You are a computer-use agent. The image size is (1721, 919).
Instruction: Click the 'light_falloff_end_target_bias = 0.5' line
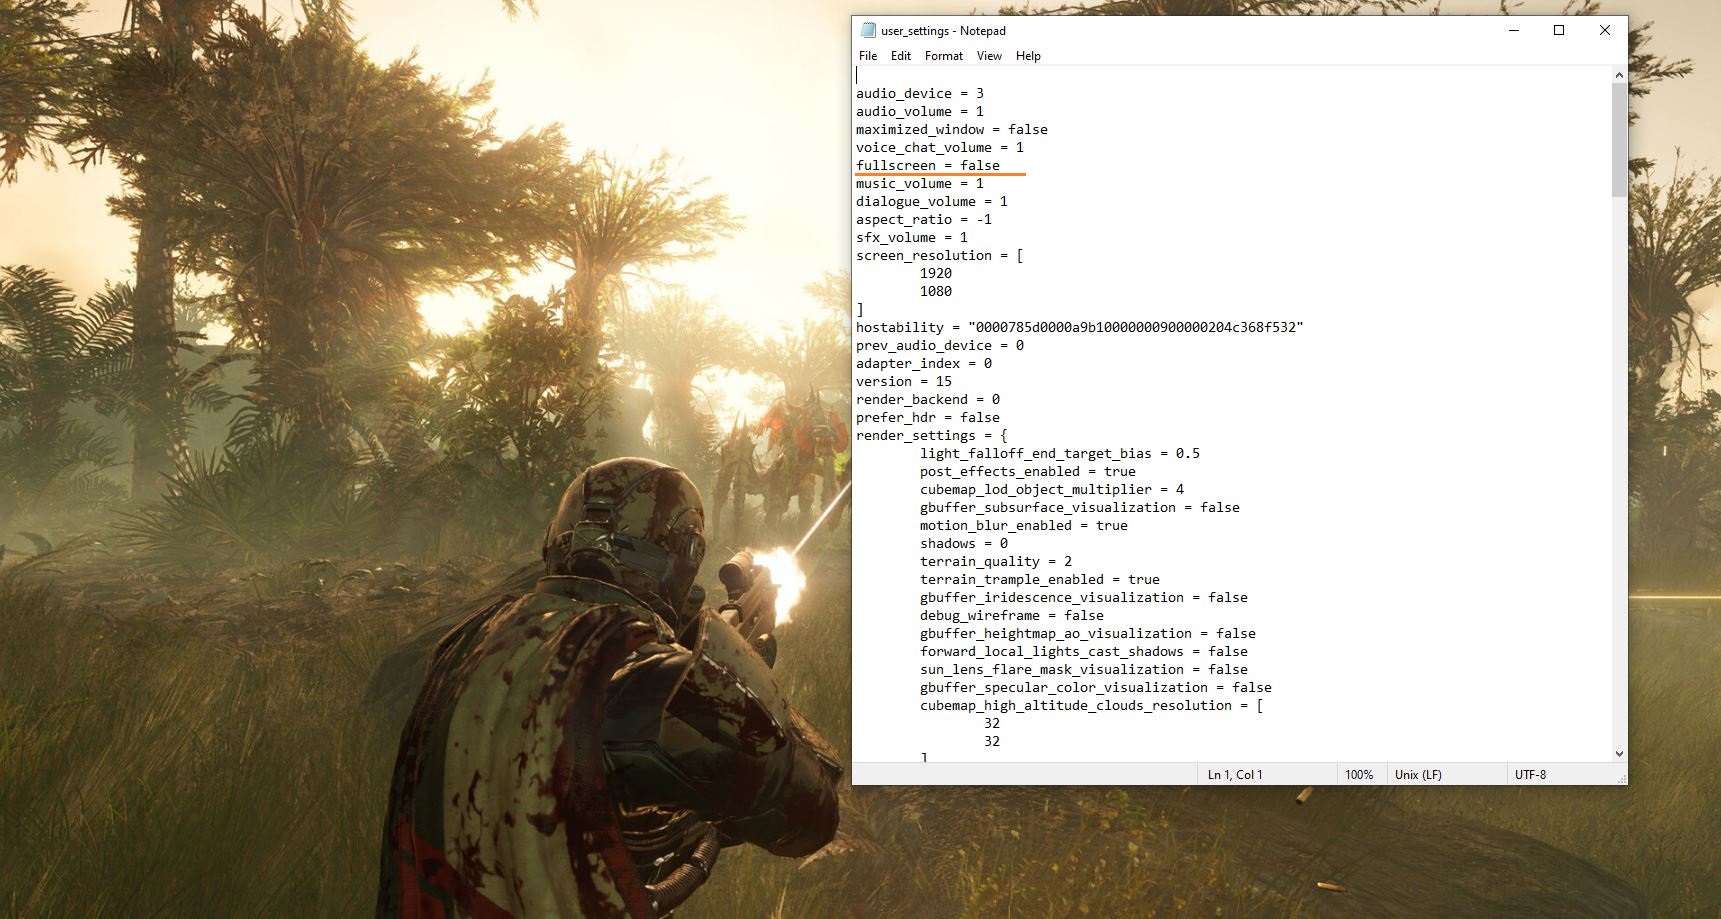tap(1060, 453)
